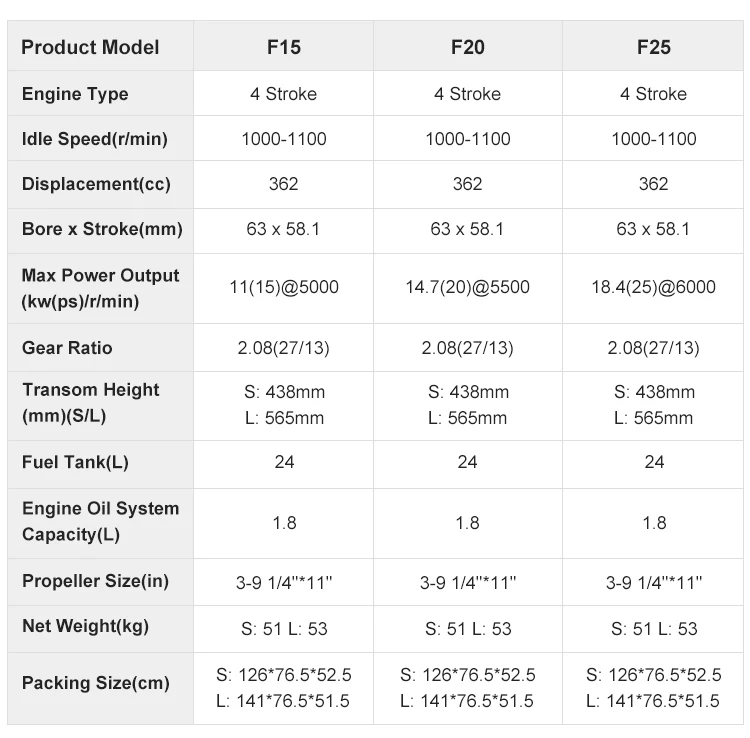The height and width of the screenshot is (738, 750).
Task: Click the F25 power value 18.4(25)@6000
Action: 653,288
